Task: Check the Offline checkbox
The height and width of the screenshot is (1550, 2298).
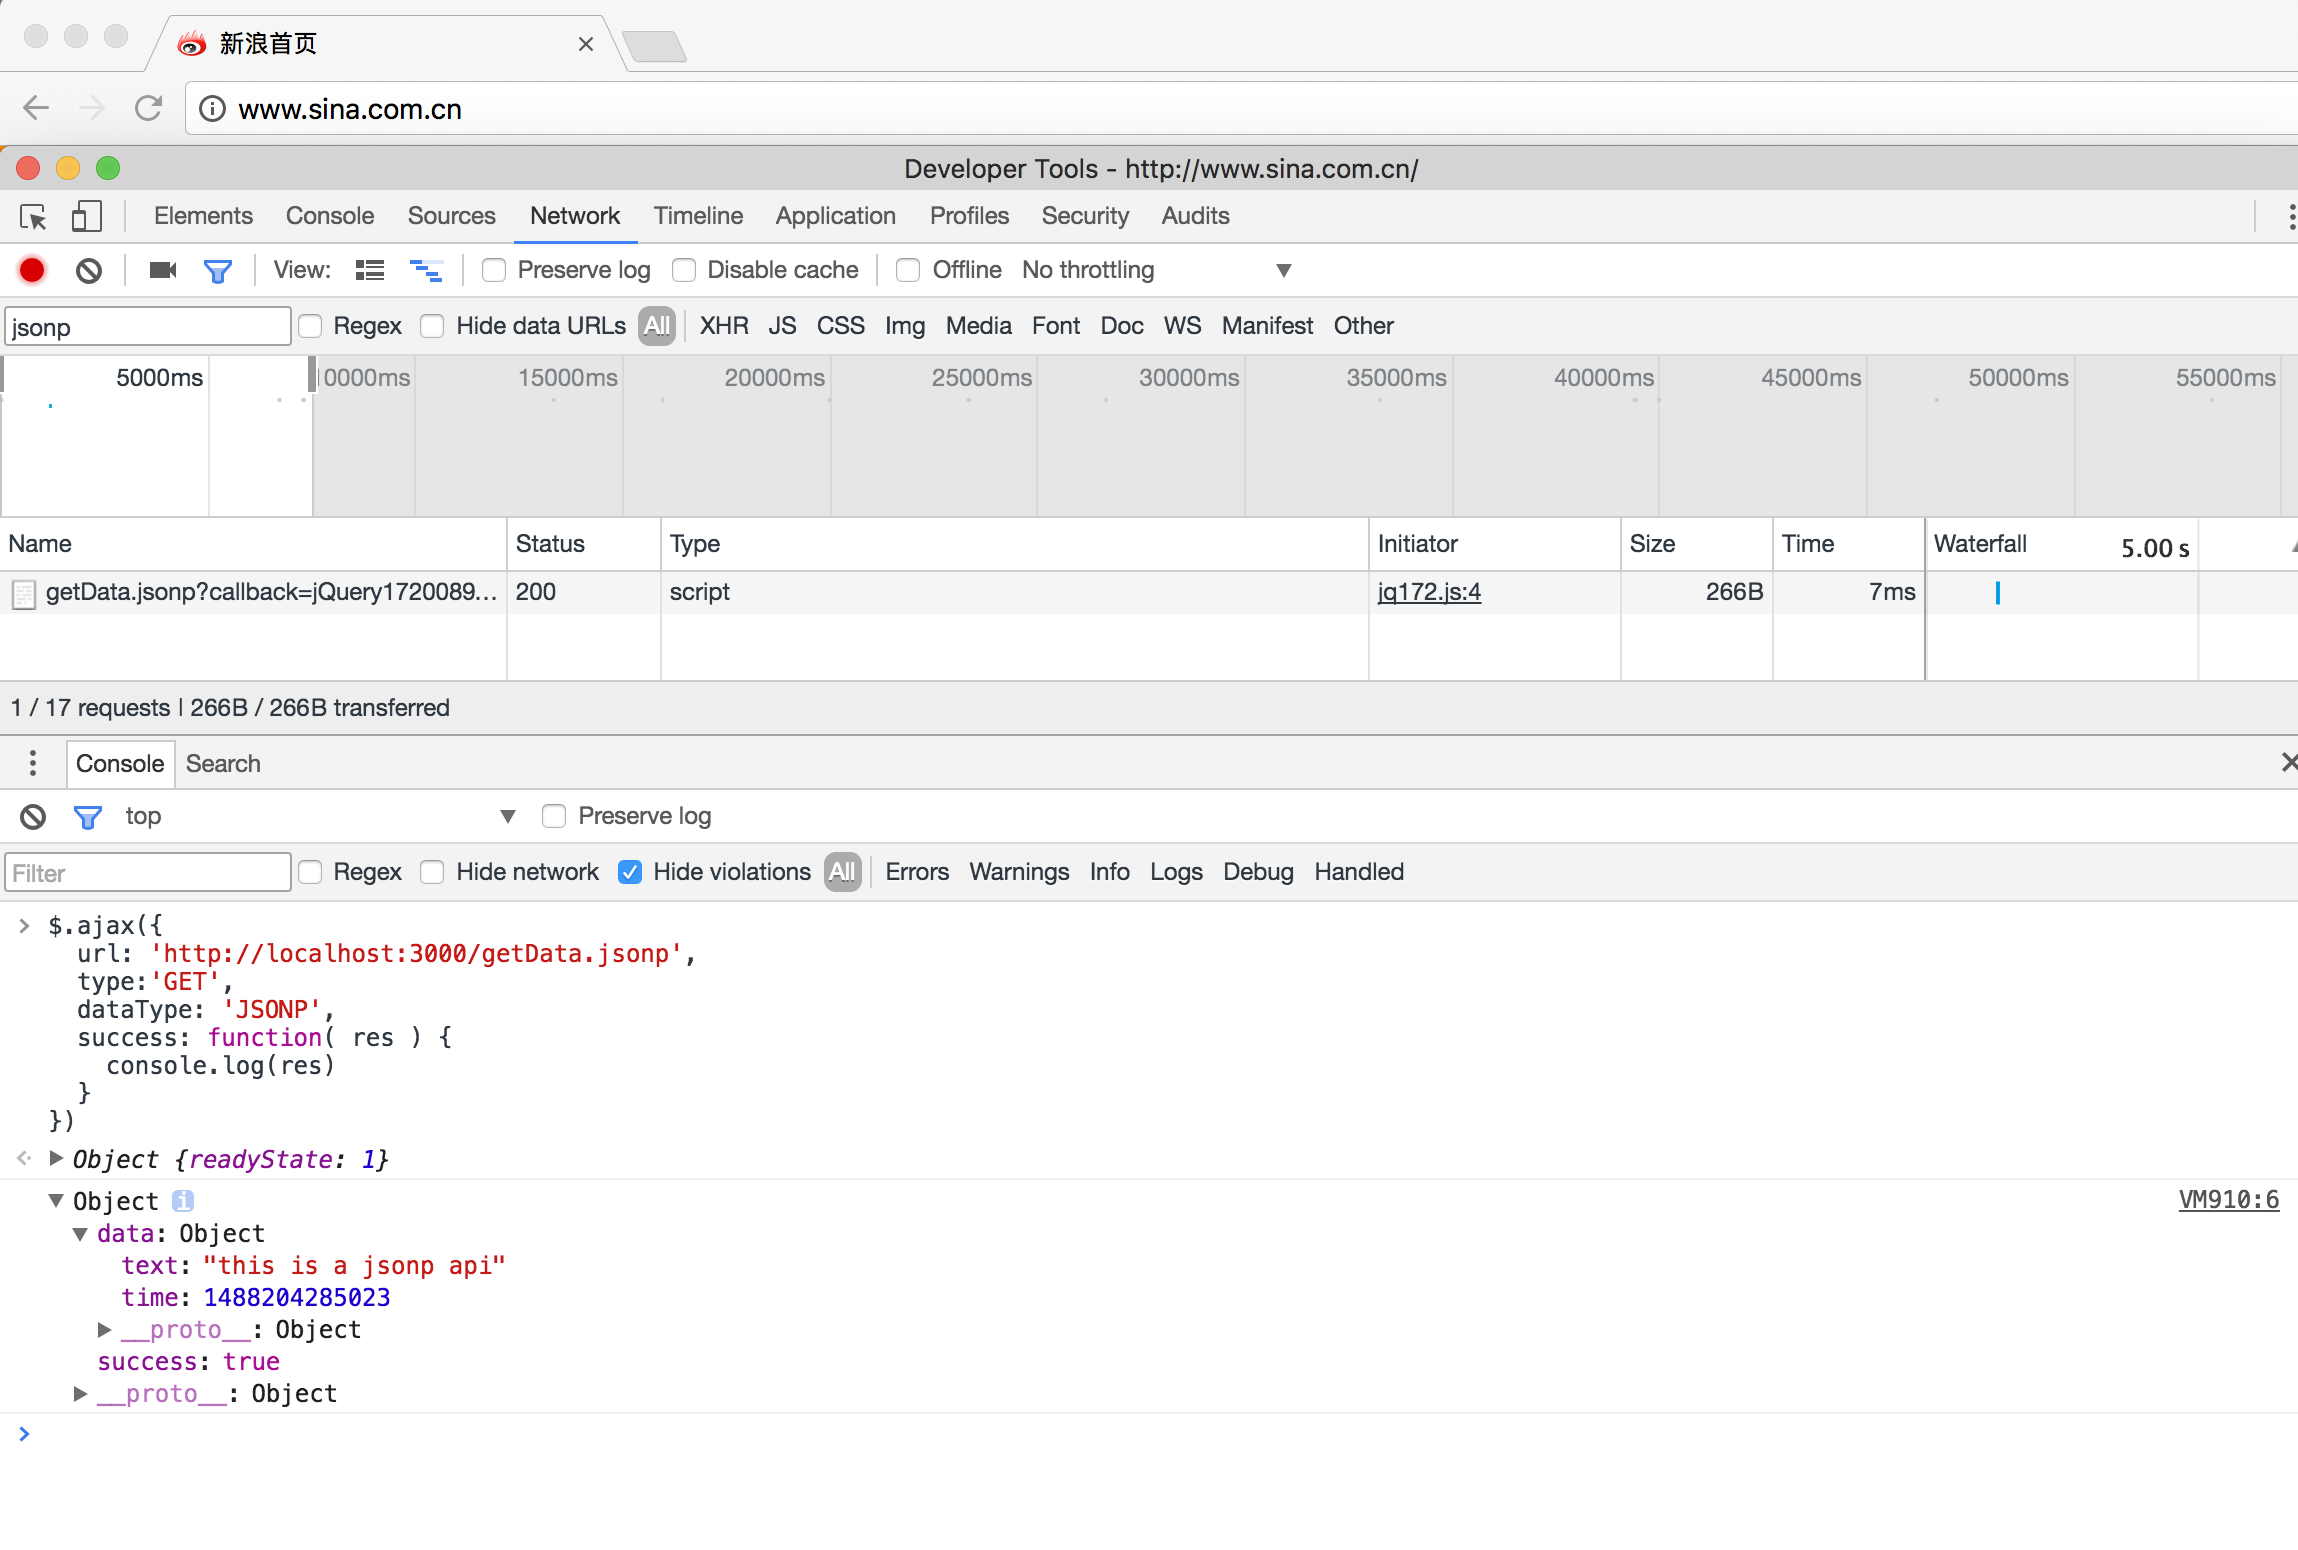Action: [908, 270]
